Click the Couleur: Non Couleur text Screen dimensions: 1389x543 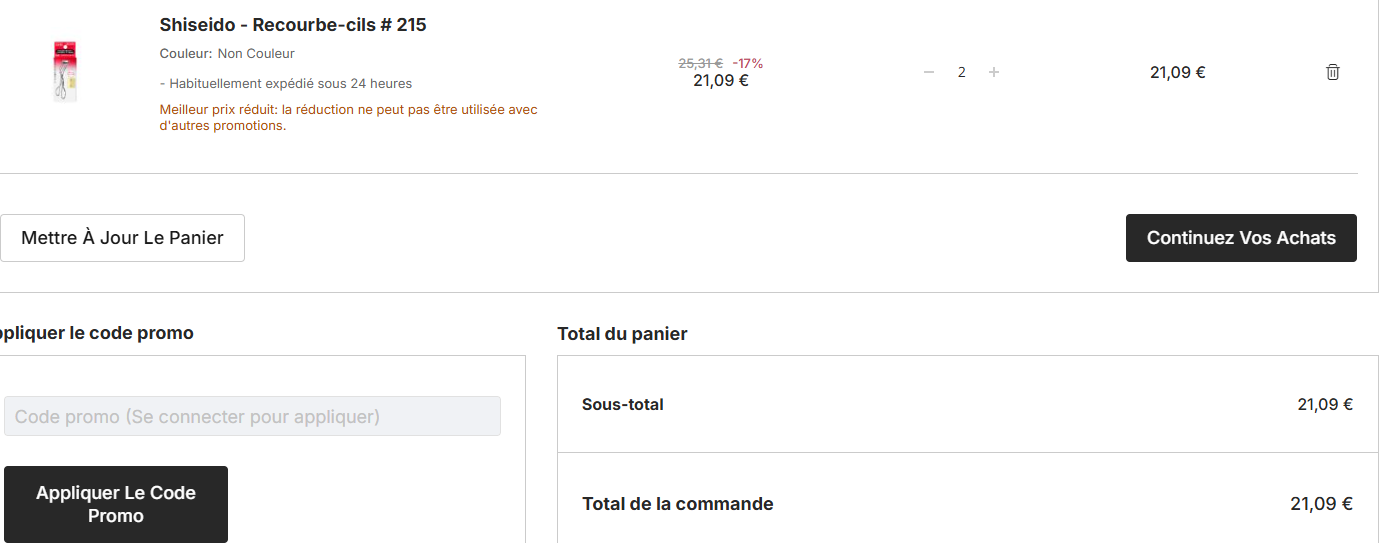(x=227, y=53)
